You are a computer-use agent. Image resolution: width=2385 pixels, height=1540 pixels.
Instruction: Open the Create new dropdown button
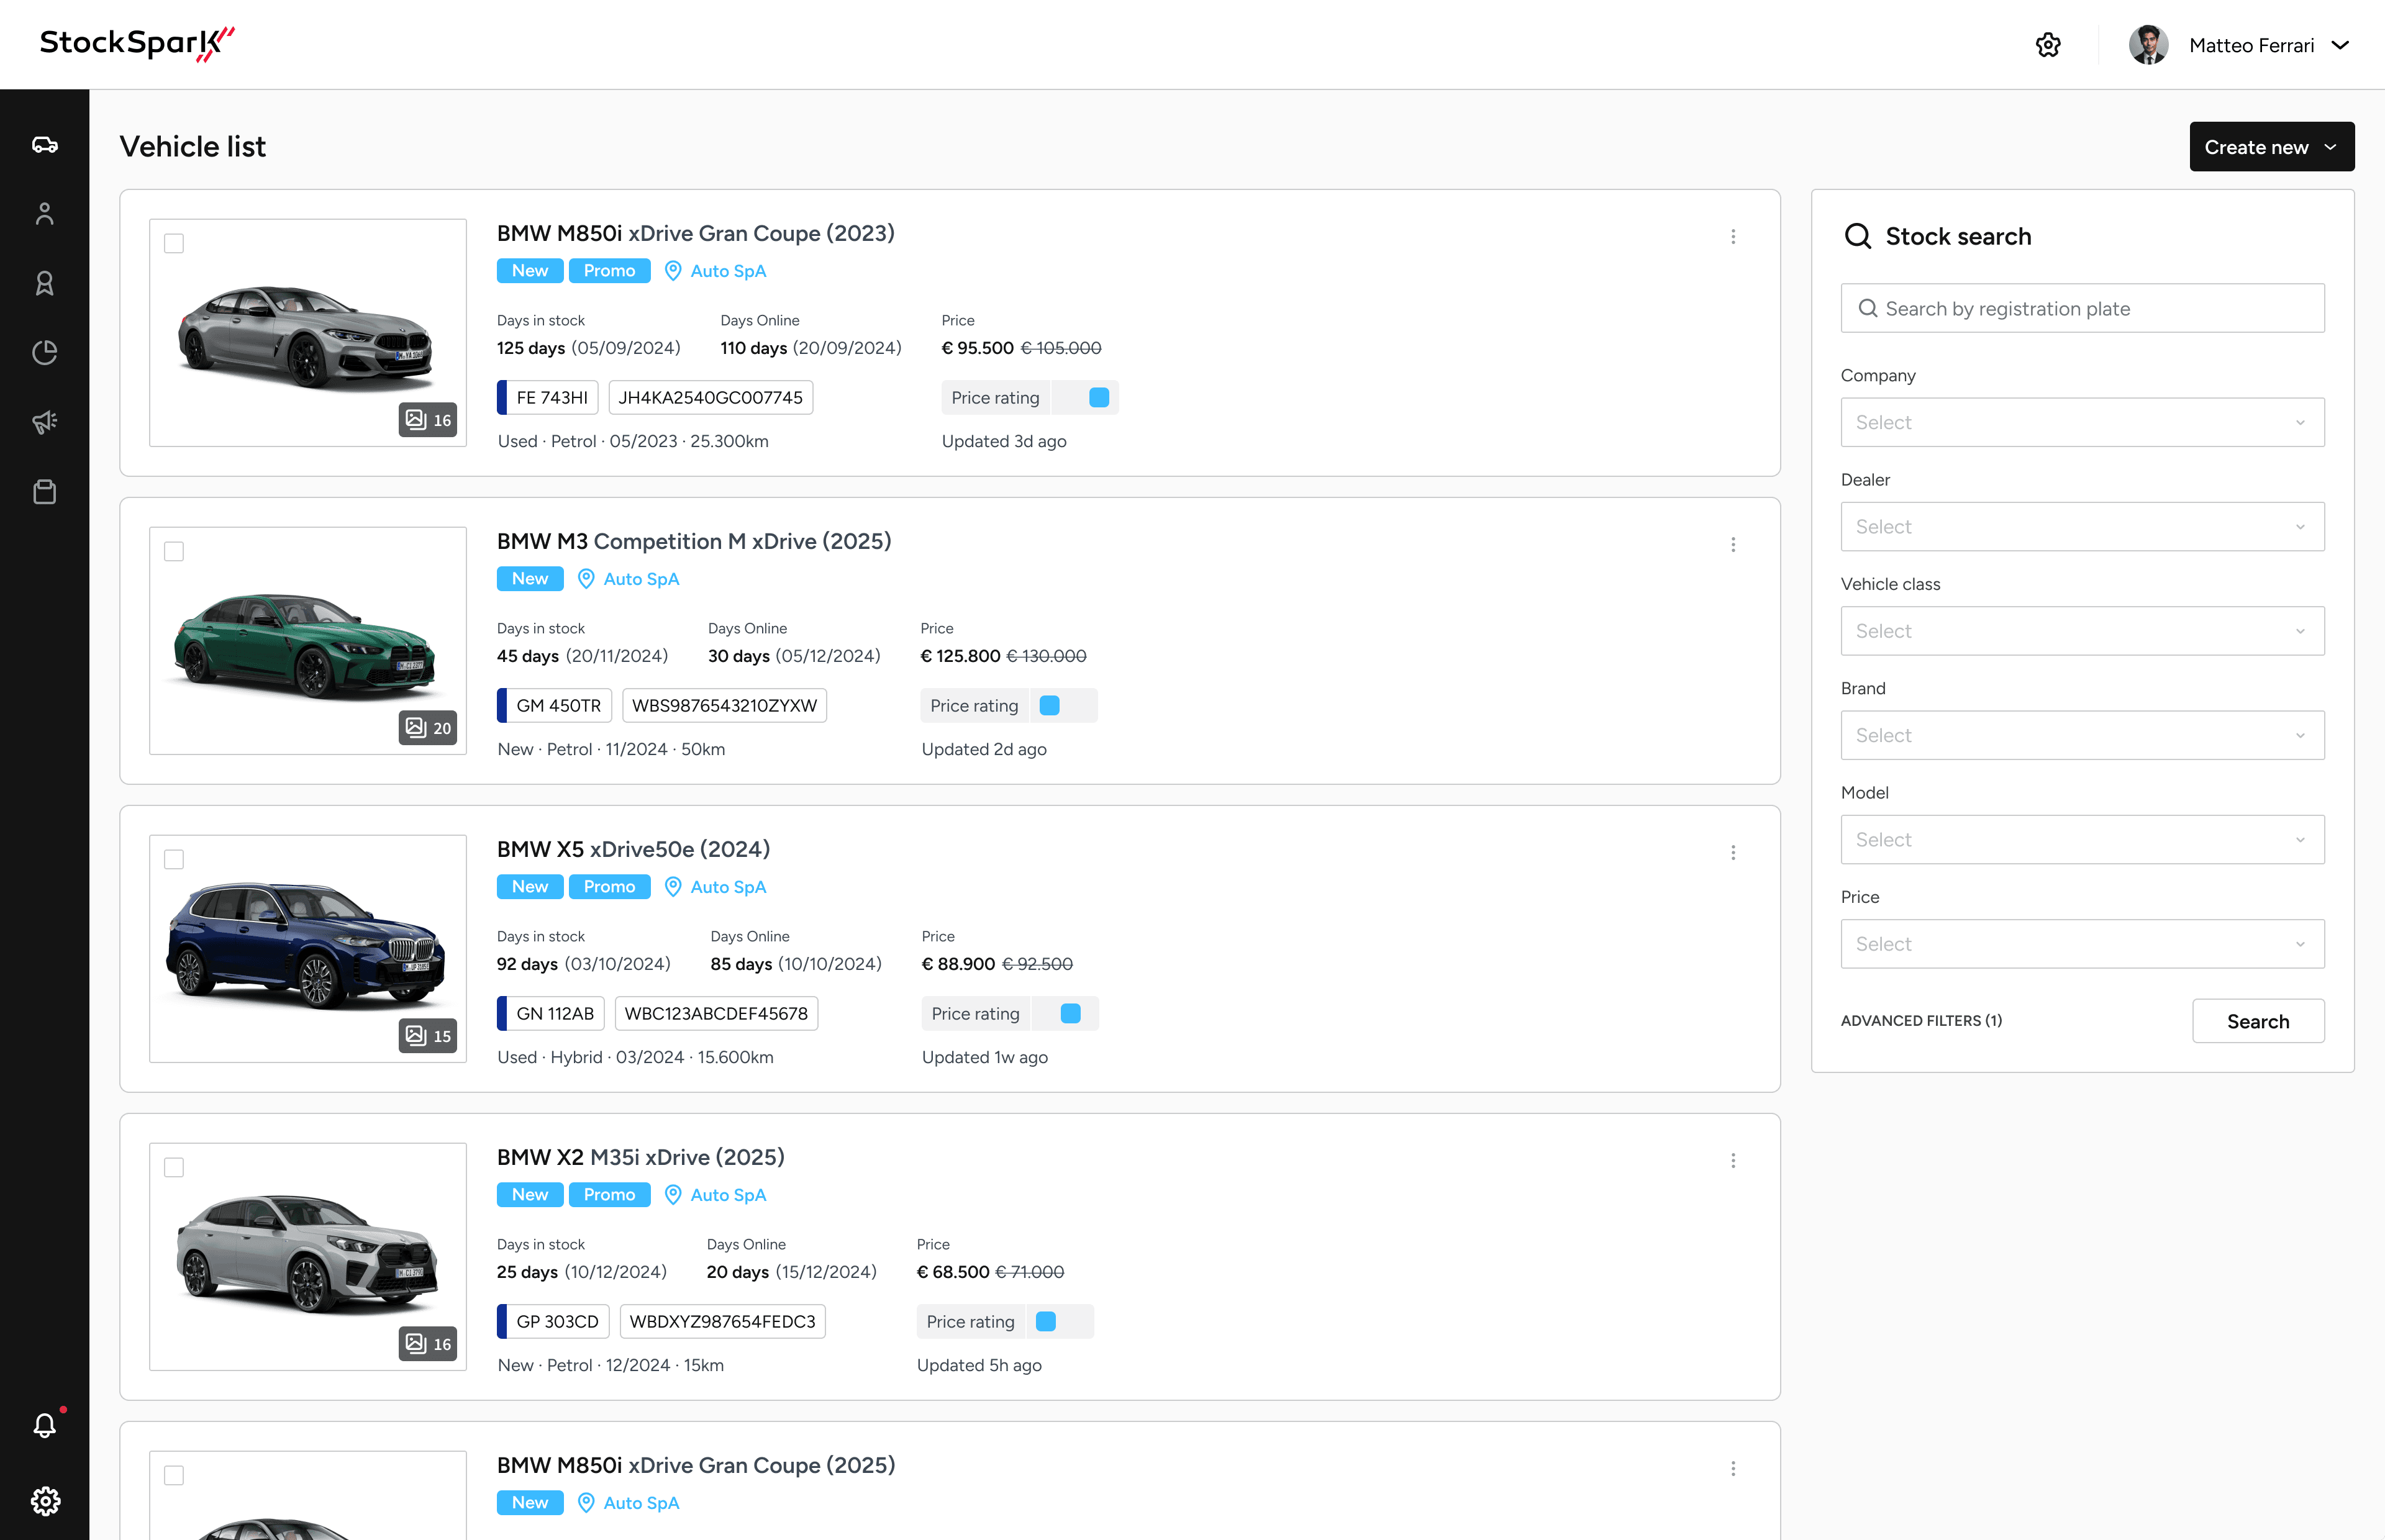tap(2271, 147)
